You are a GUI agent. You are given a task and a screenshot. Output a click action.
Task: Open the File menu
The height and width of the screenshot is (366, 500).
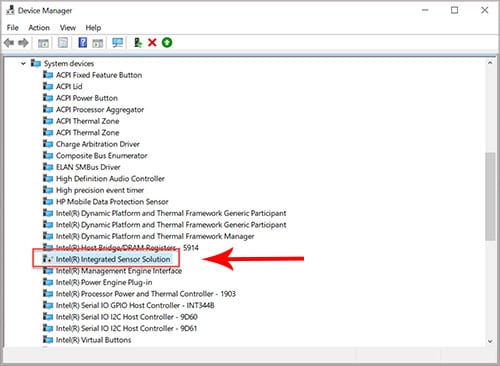pos(13,28)
